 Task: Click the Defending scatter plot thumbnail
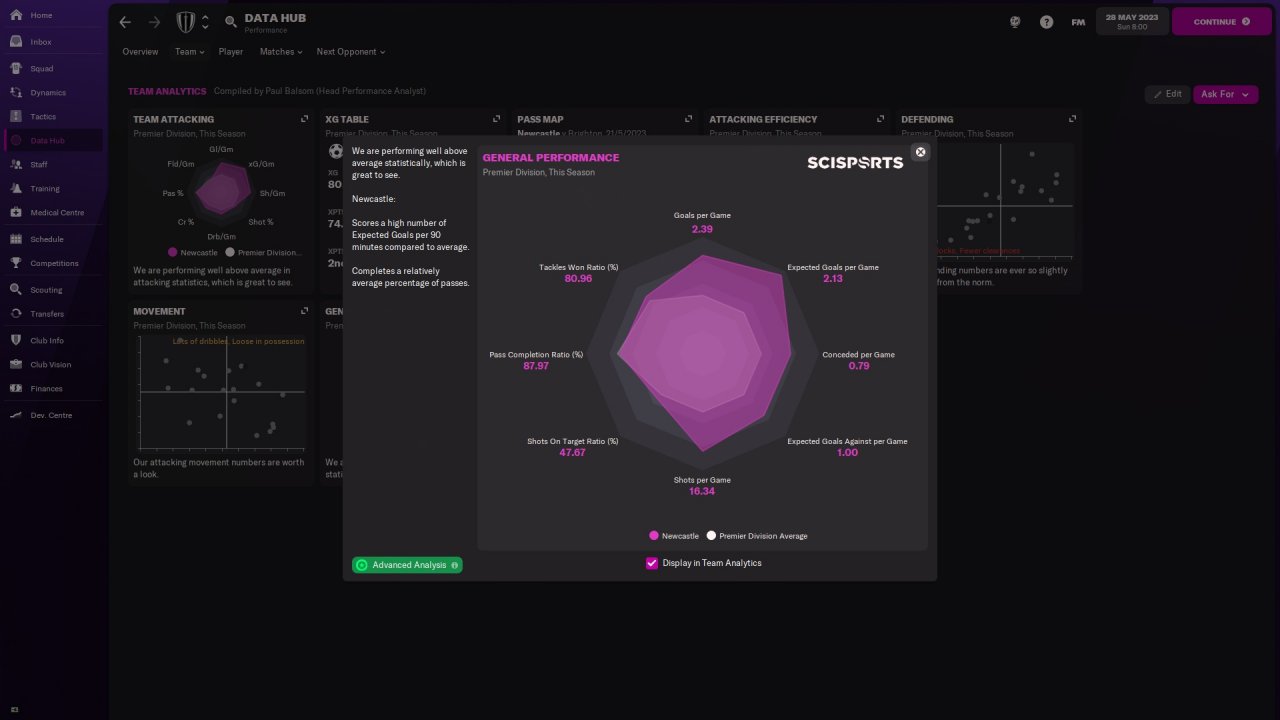pyautogui.click(x=1002, y=198)
